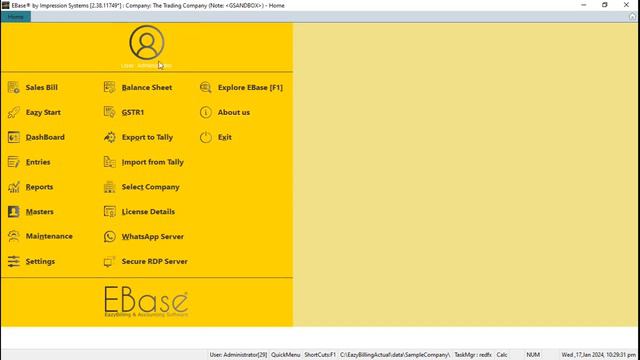The height and width of the screenshot is (360, 640).
Task: Switch to the Home tab
Action: (16, 17)
